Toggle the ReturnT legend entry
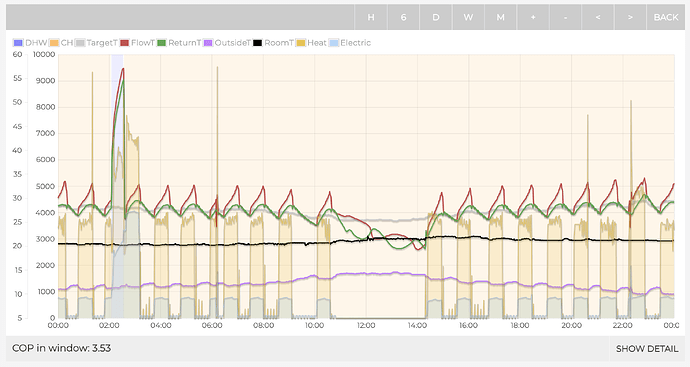The width and height of the screenshot is (690, 367). click(x=179, y=43)
